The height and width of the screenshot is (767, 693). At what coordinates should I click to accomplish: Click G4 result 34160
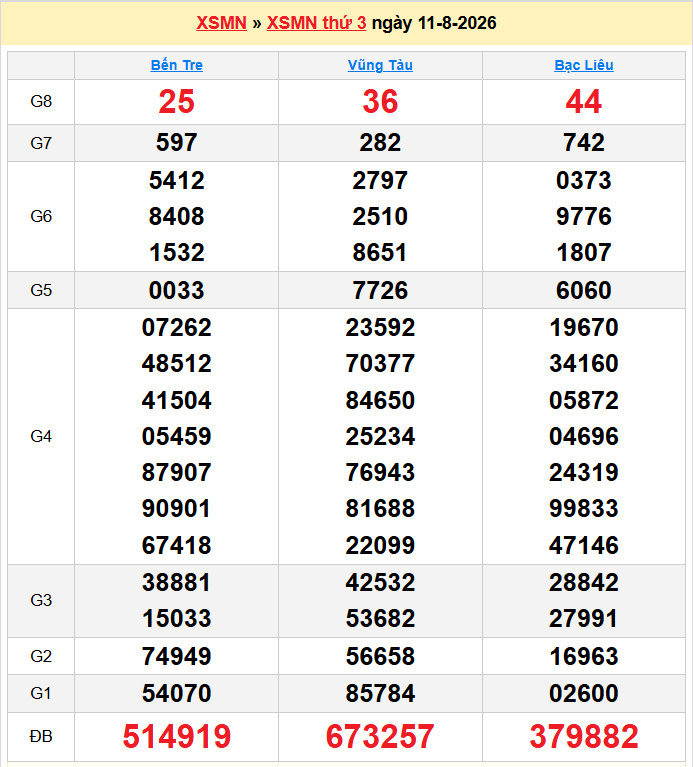pos(583,363)
